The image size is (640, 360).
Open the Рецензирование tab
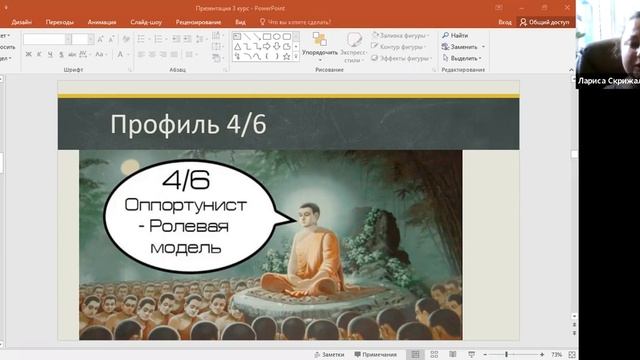click(x=198, y=22)
